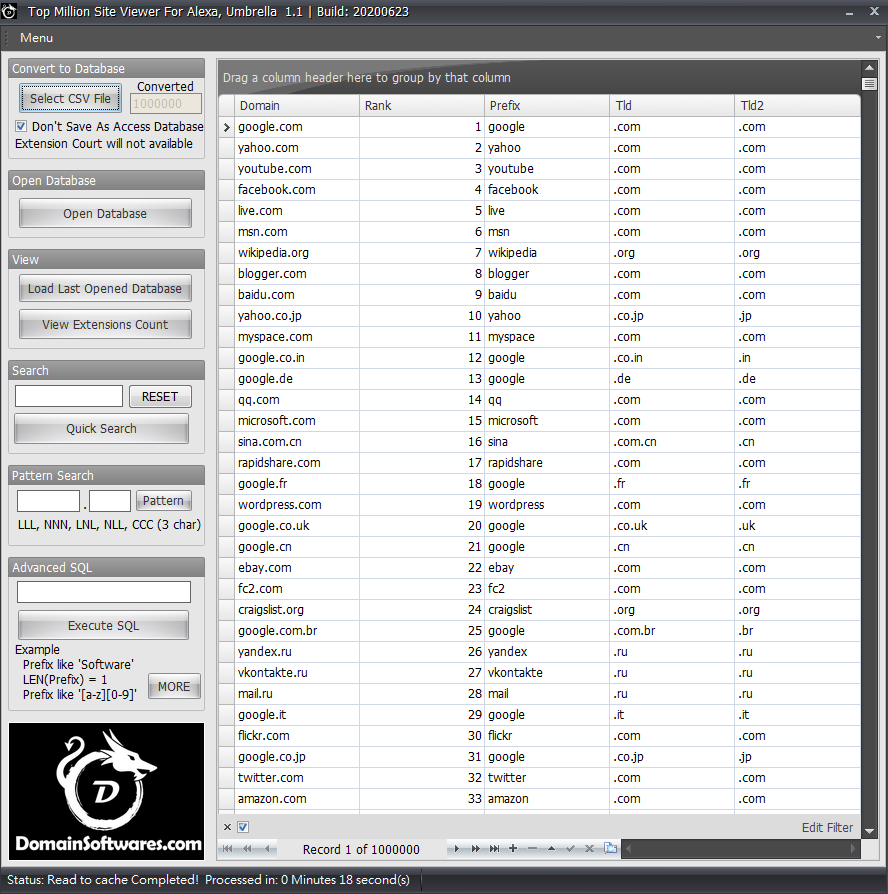This screenshot has width=888, height=894.
Task: Sort by the Rank column header
Action: coord(421,105)
